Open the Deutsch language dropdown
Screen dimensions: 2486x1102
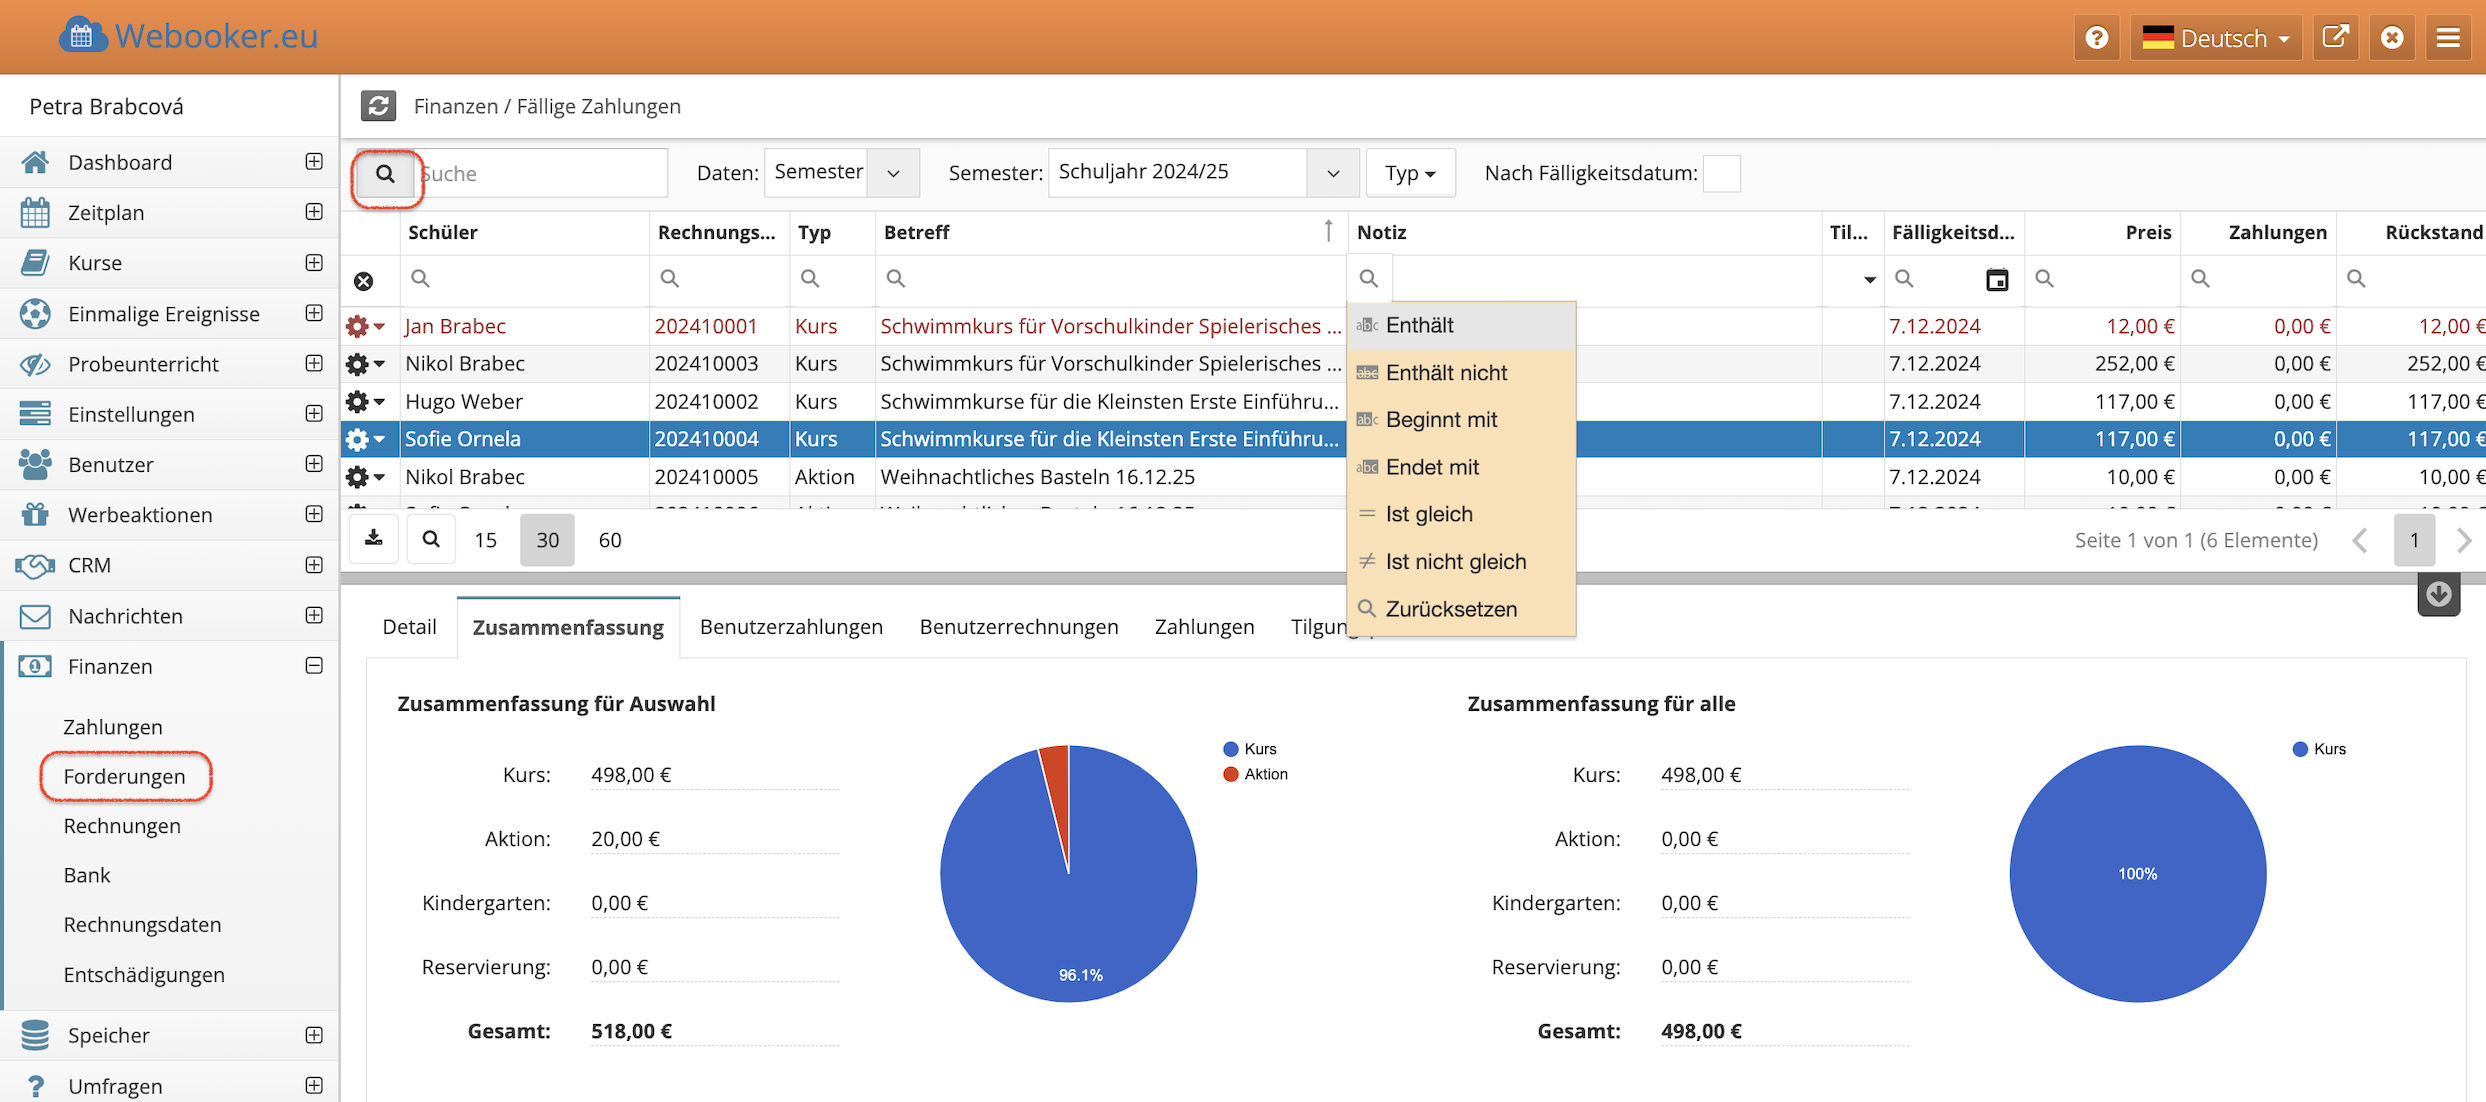point(2216,38)
